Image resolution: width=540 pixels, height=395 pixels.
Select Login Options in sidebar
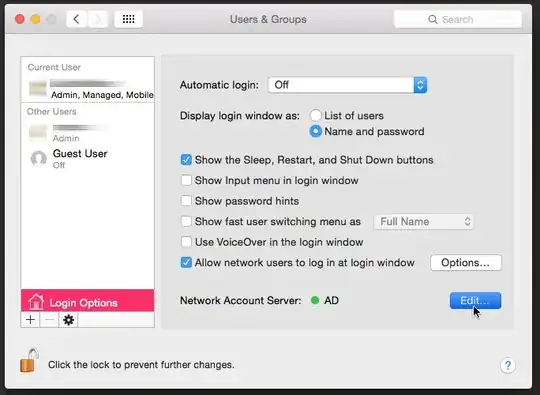[x=87, y=301]
